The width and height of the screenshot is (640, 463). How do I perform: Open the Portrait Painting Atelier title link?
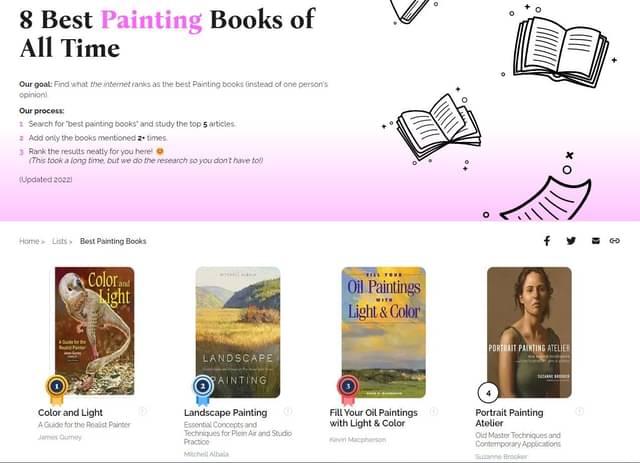point(509,418)
